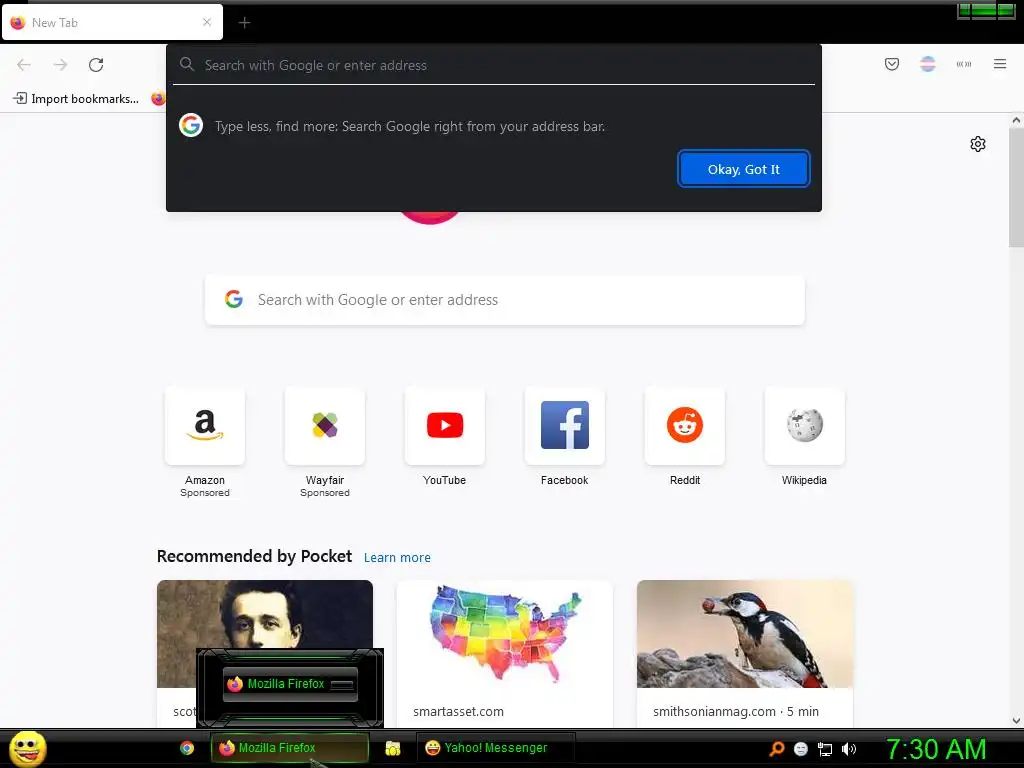The height and width of the screenshot is (768, 1024).
Task: Go forward using the forward arrow
Action: [60, 65]
